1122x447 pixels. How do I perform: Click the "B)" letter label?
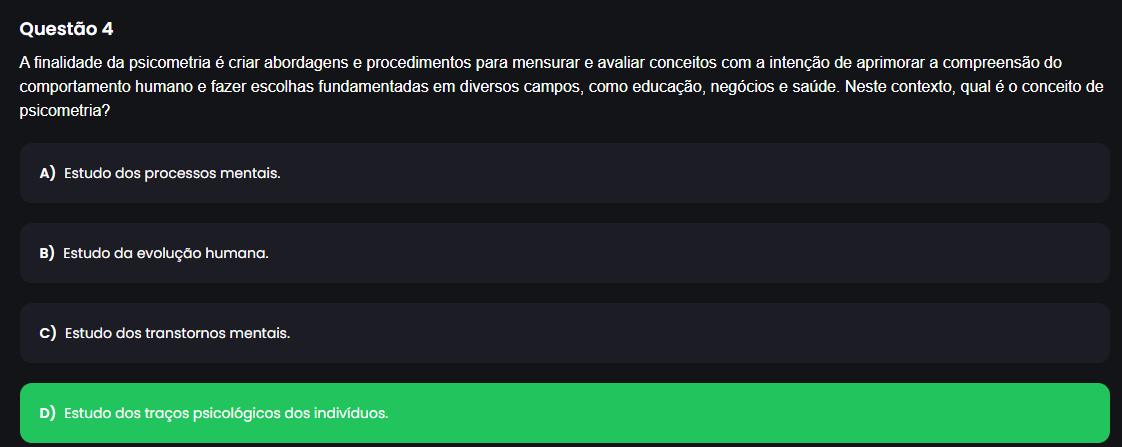[47, 253]
